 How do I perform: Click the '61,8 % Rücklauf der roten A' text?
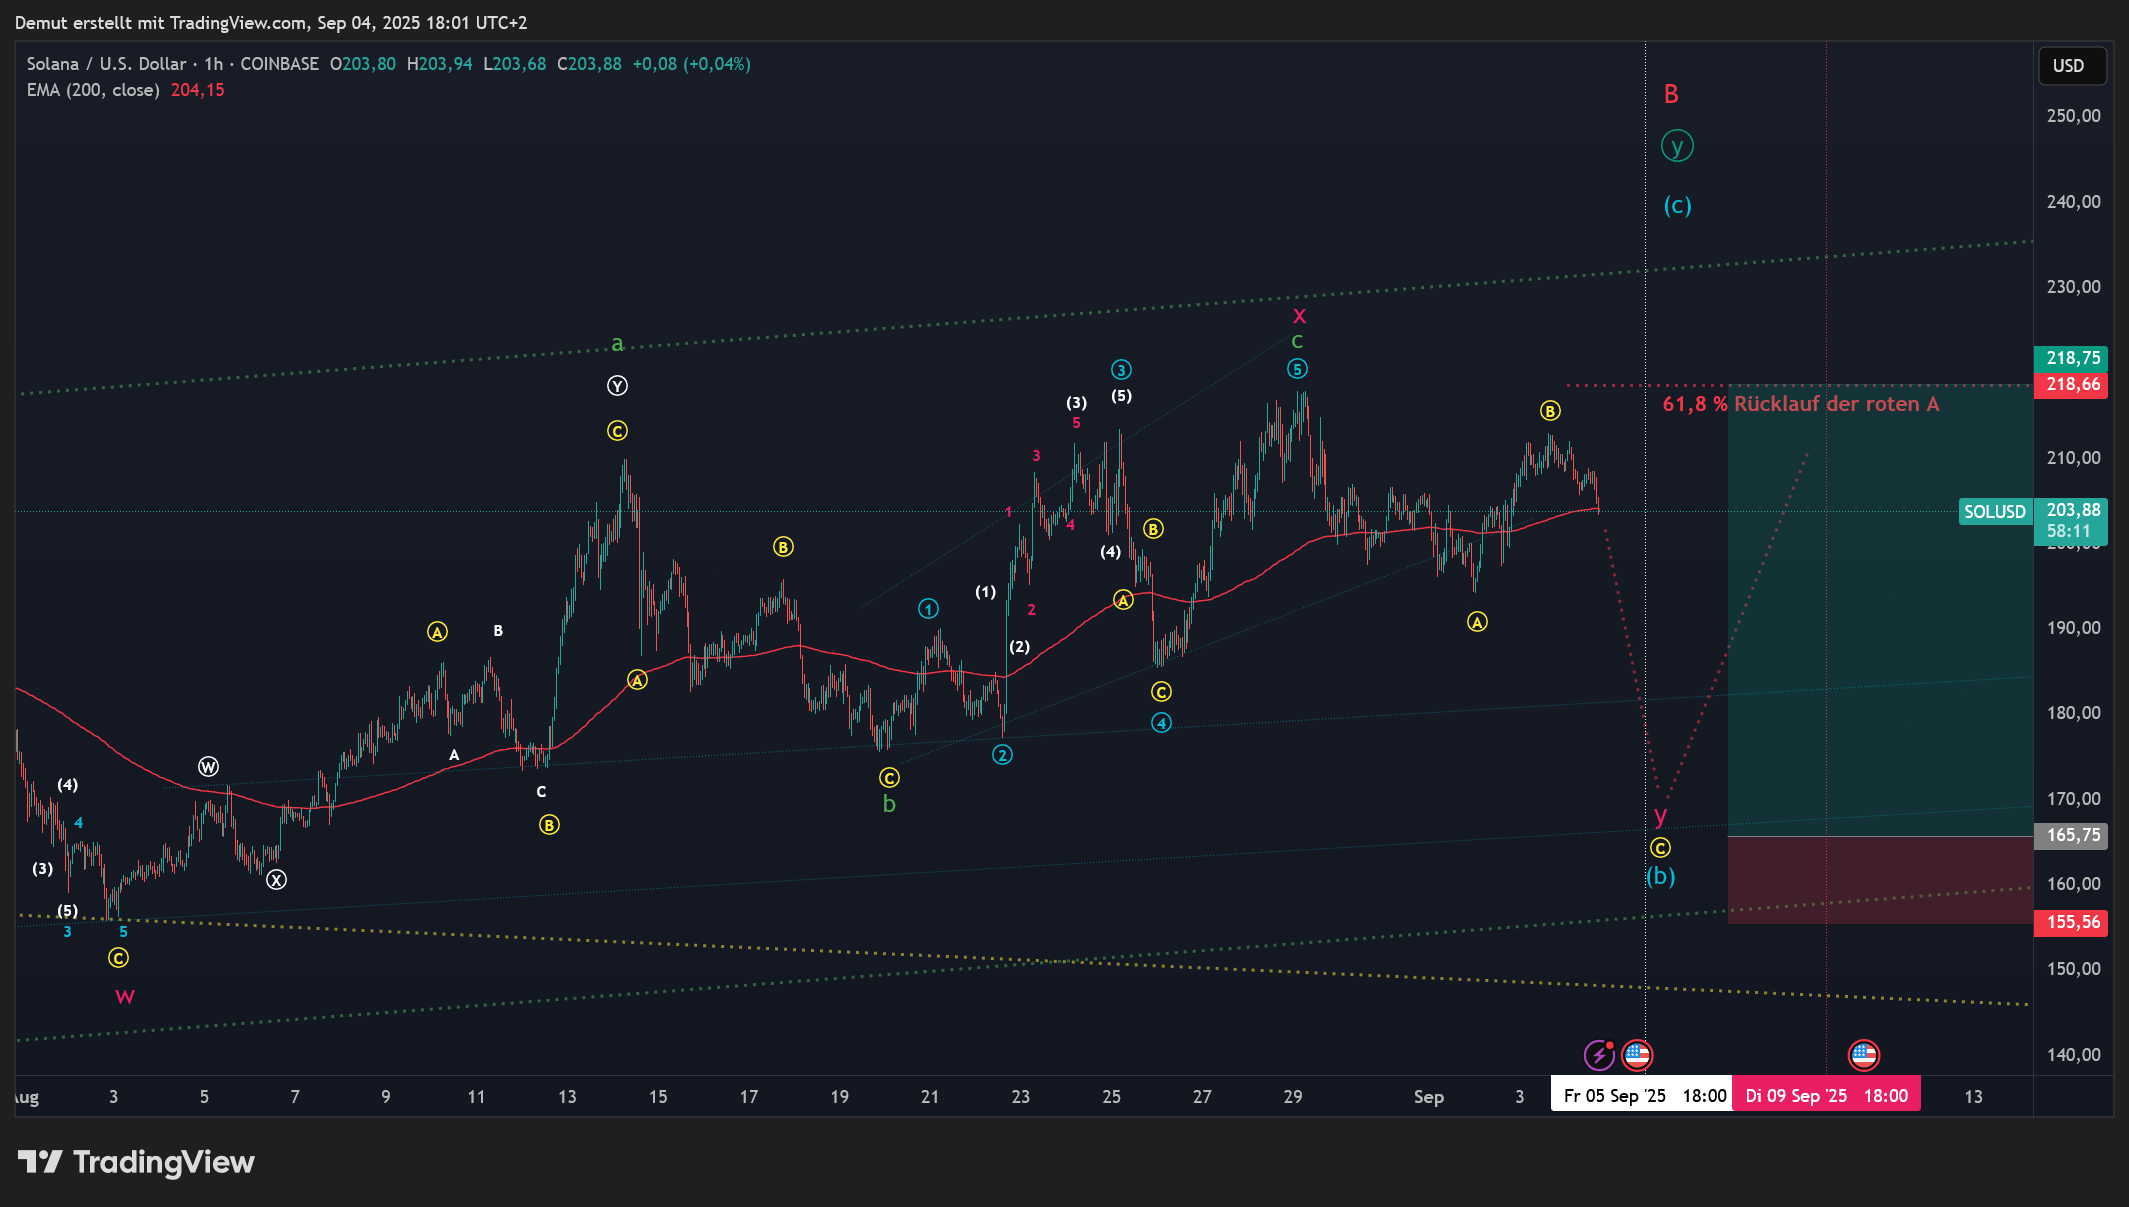[x=1800, y=404]
